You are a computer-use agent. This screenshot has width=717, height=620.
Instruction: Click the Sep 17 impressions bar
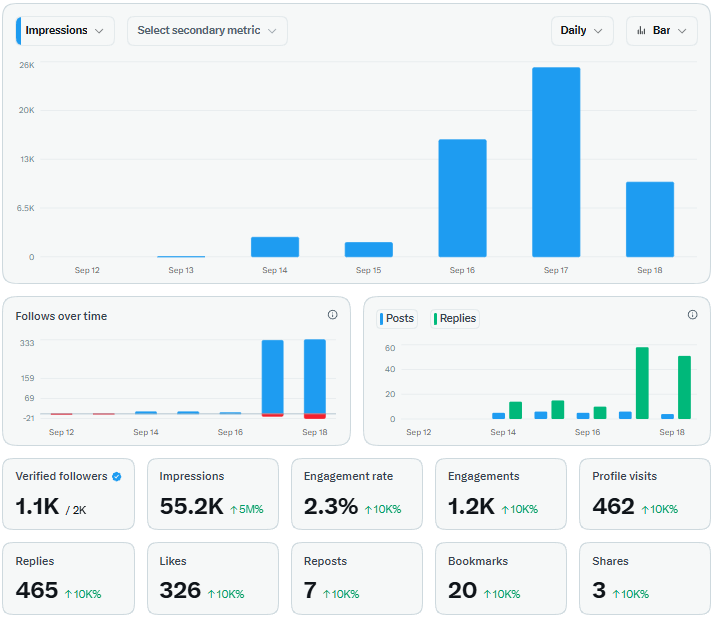pos(556,162)
